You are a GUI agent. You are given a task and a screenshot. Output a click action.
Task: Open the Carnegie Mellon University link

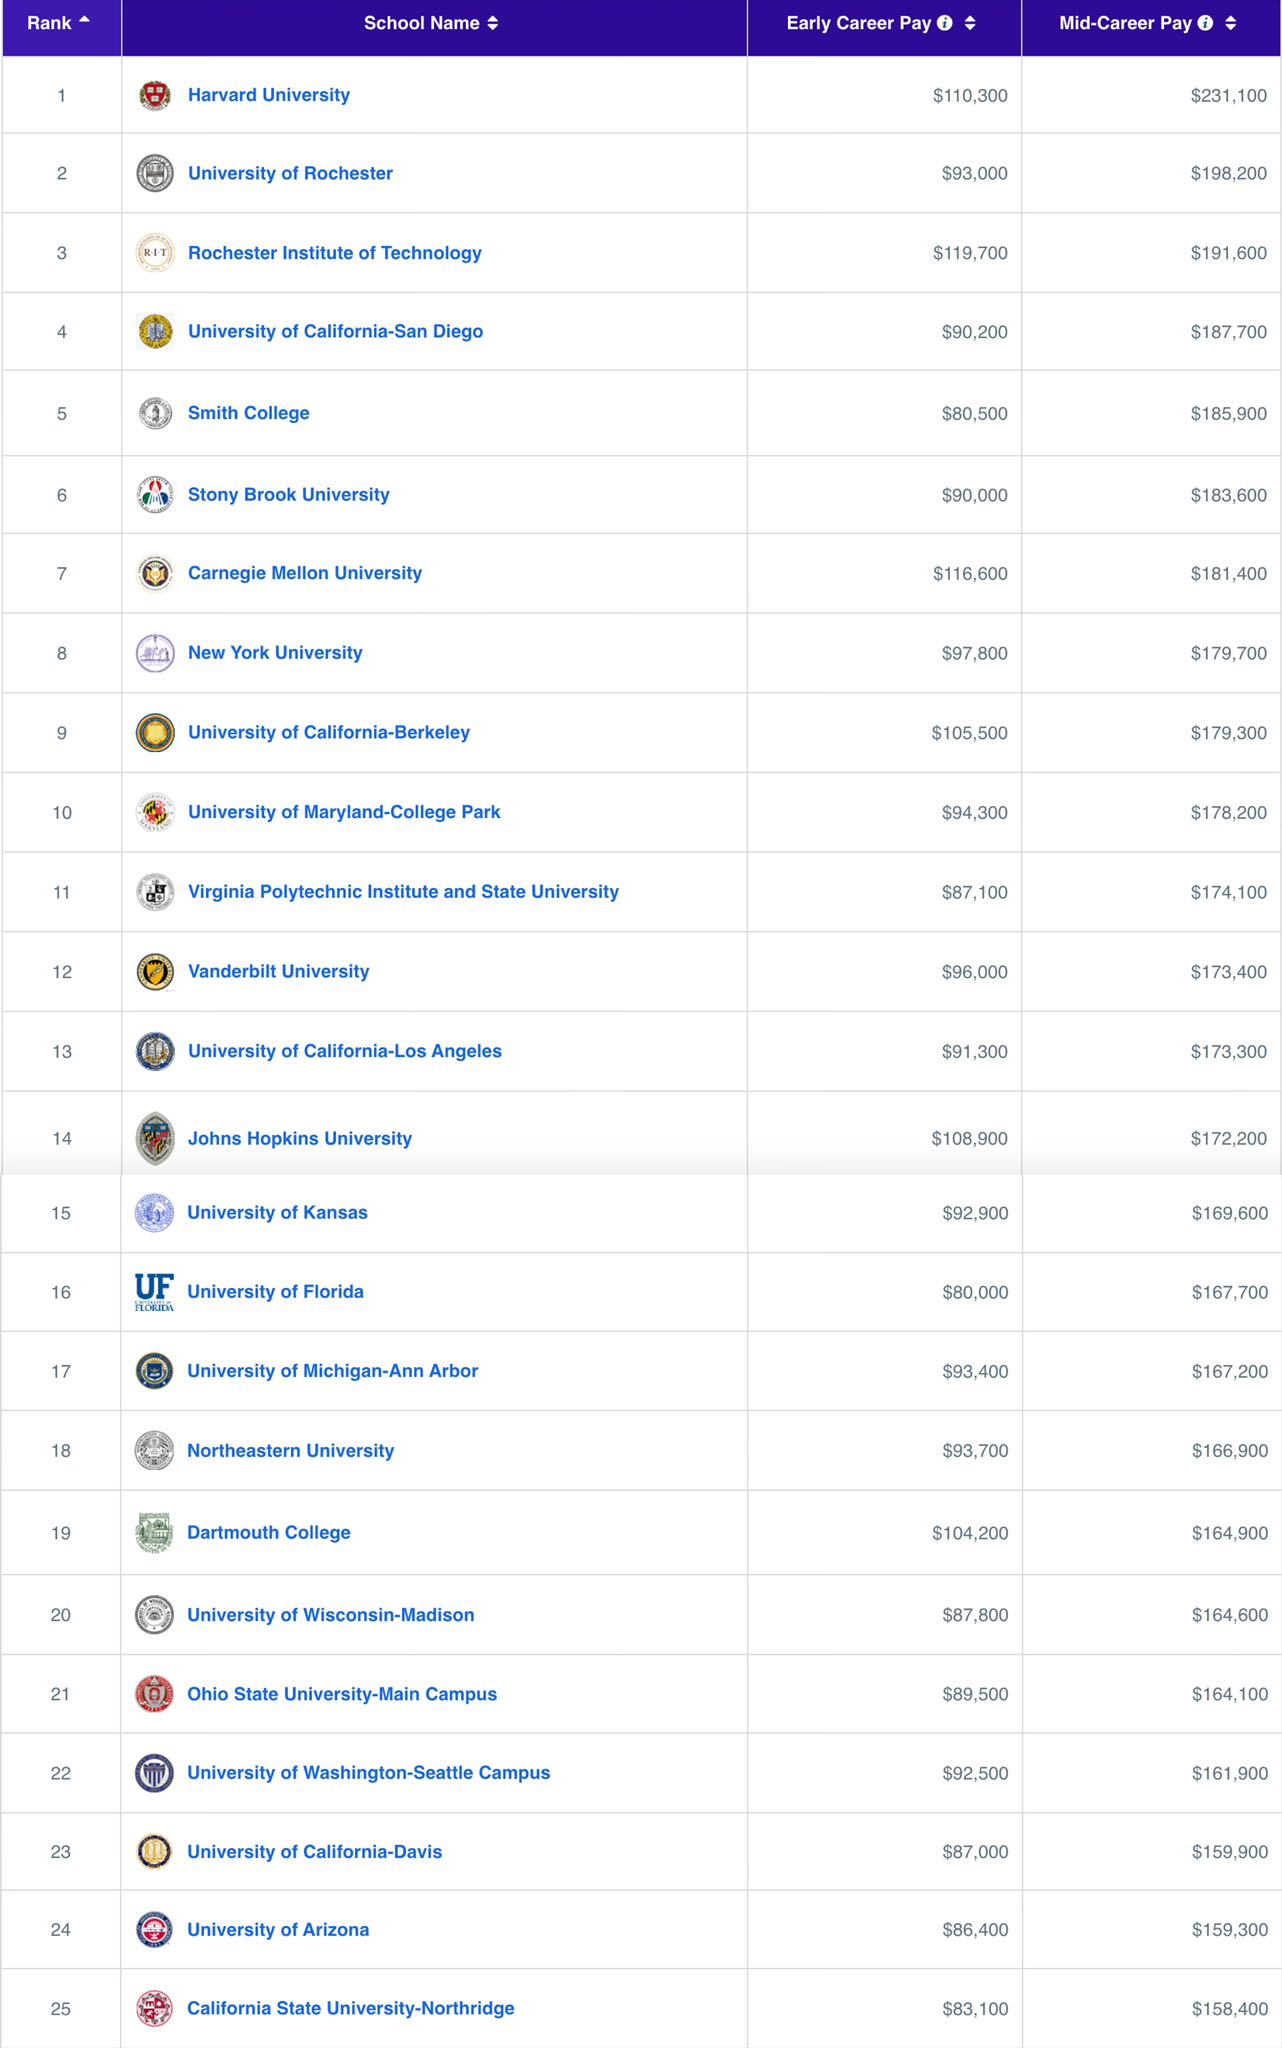(x=305, y=573)
